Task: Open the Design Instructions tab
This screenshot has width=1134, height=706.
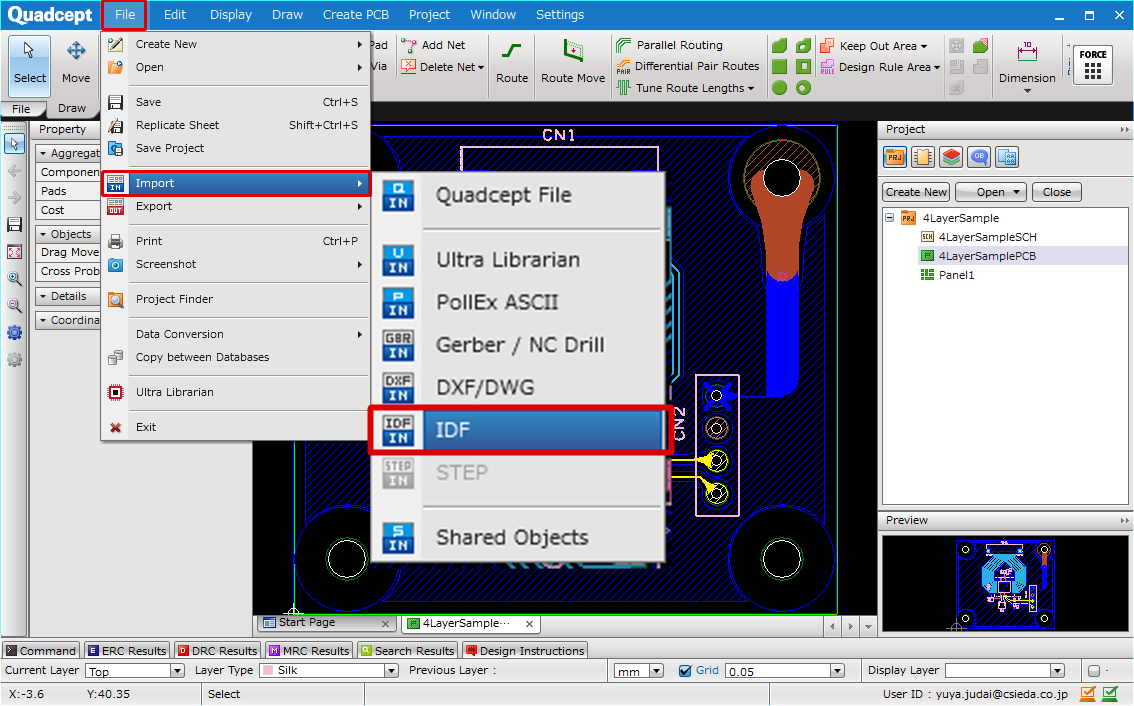Action: click(x=525, y=650)
